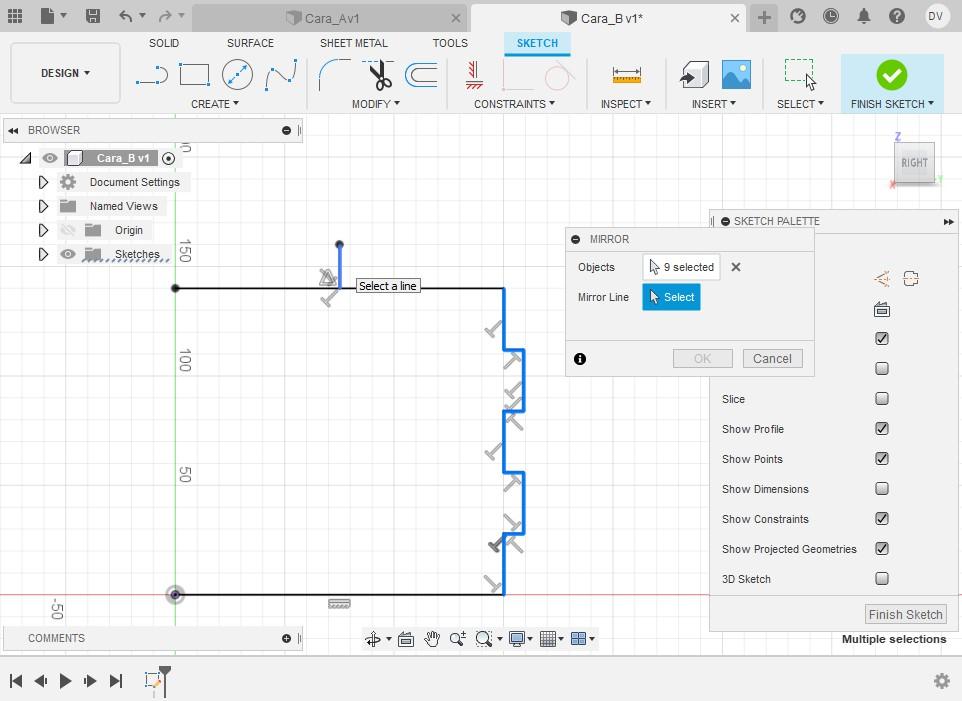962x701 pixels.
Task: Expand the Origin tree node
Action: coord(43,230)
